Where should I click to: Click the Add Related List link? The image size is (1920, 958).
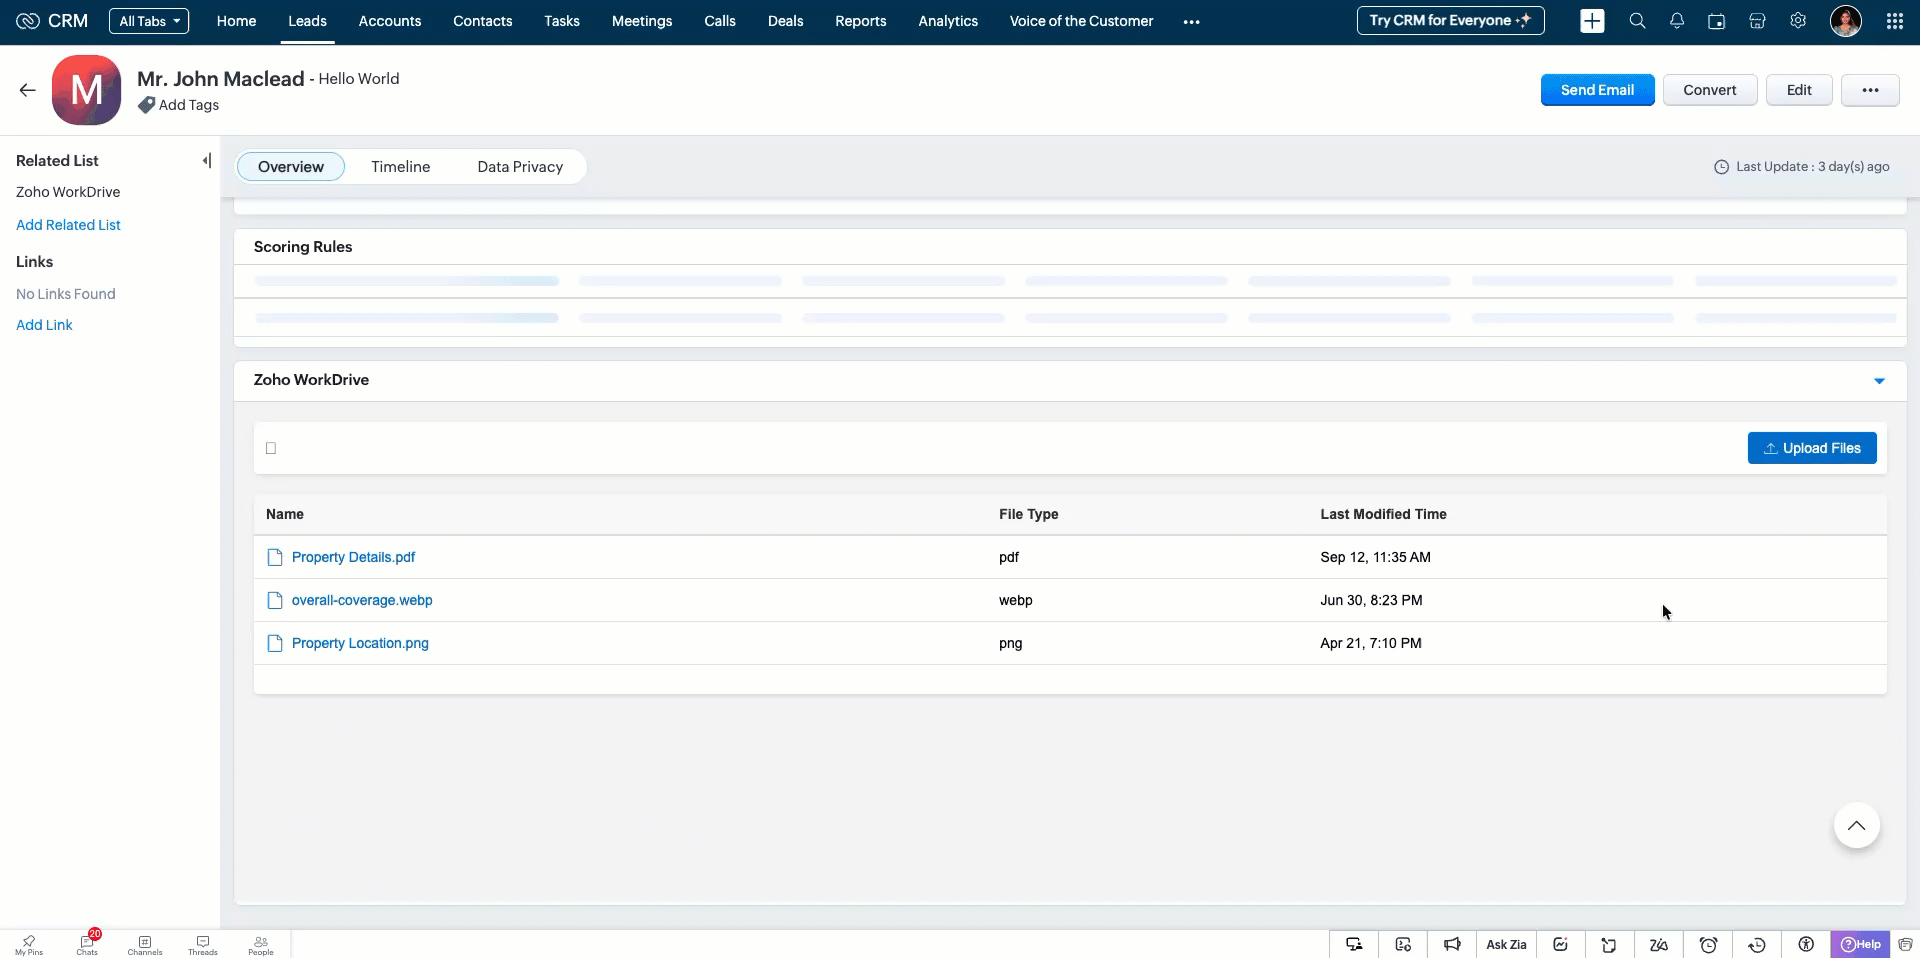(68, 225)
